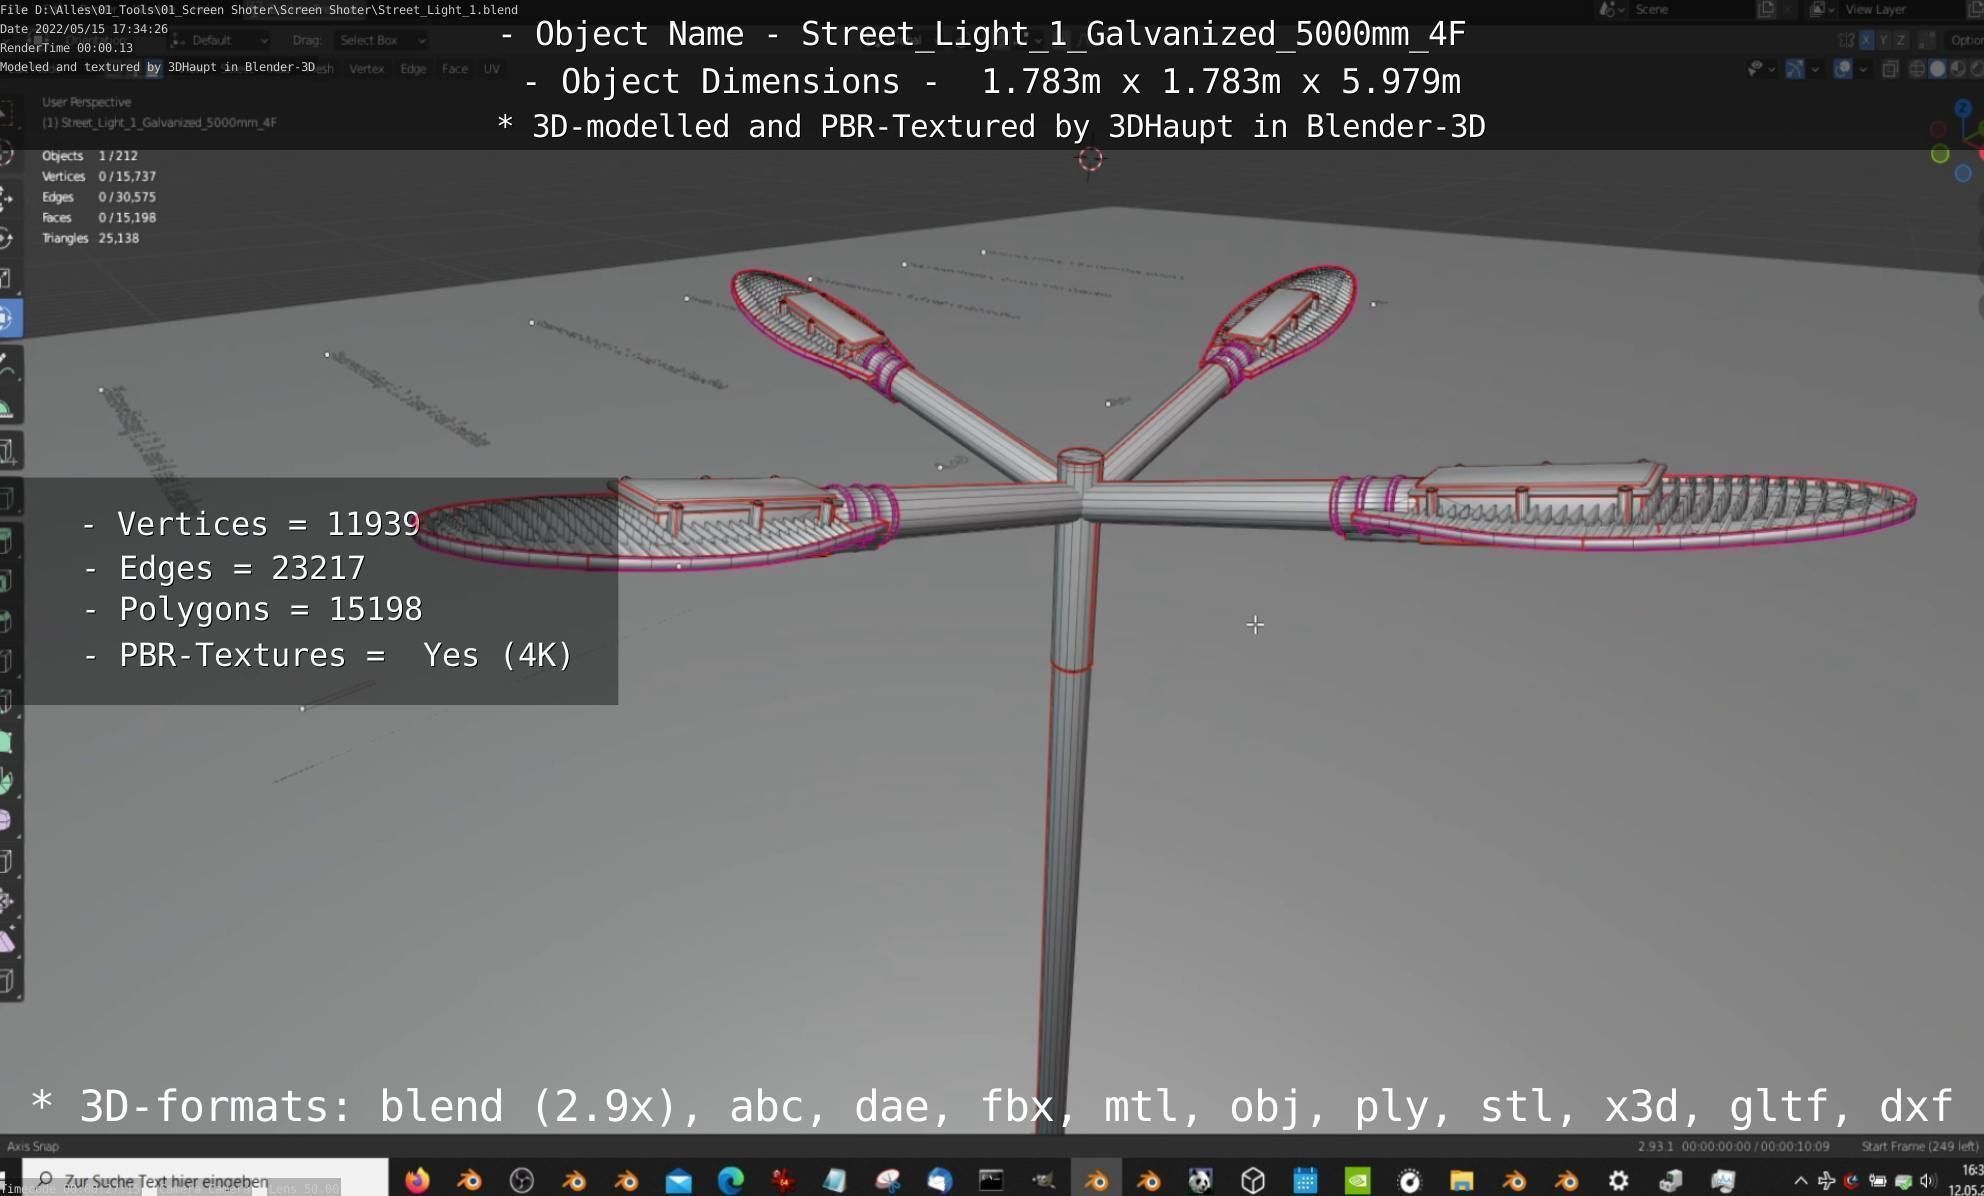Open the Mail app from taskbar
The height and width of the screenshot is (1196, 1984).
[x=679, y=1180]
